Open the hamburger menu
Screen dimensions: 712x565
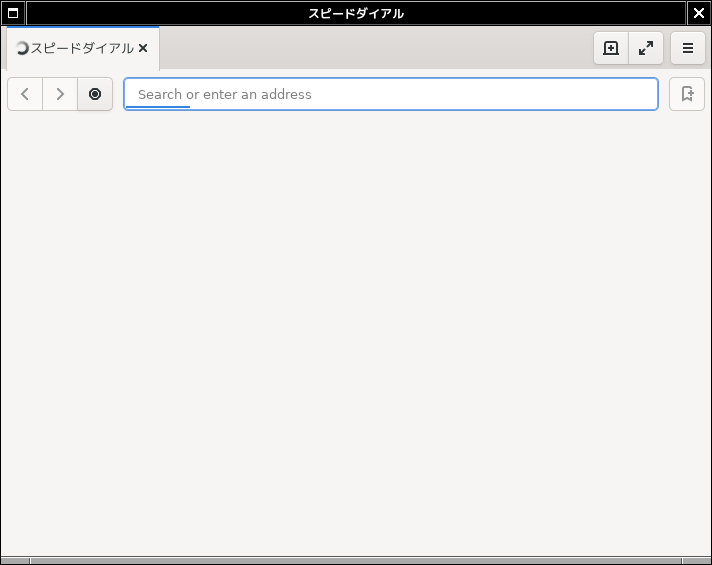687,48
